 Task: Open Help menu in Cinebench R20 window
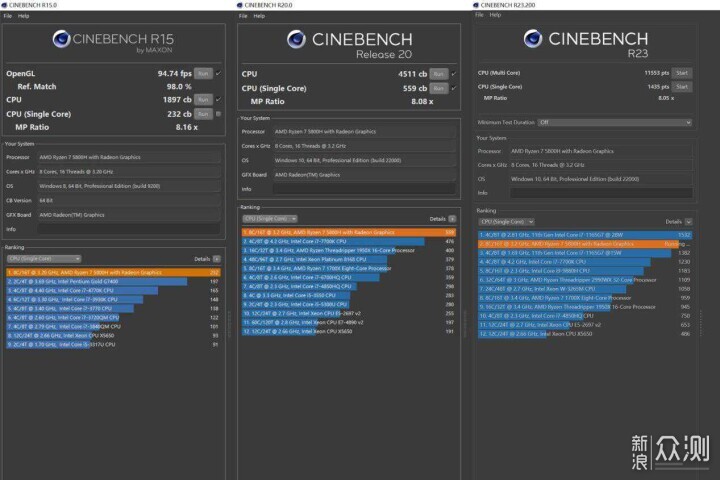click(259, 16)
